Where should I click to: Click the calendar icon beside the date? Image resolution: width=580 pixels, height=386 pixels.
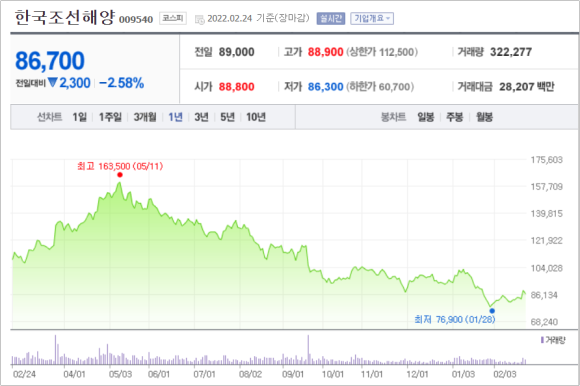[199, 19]
